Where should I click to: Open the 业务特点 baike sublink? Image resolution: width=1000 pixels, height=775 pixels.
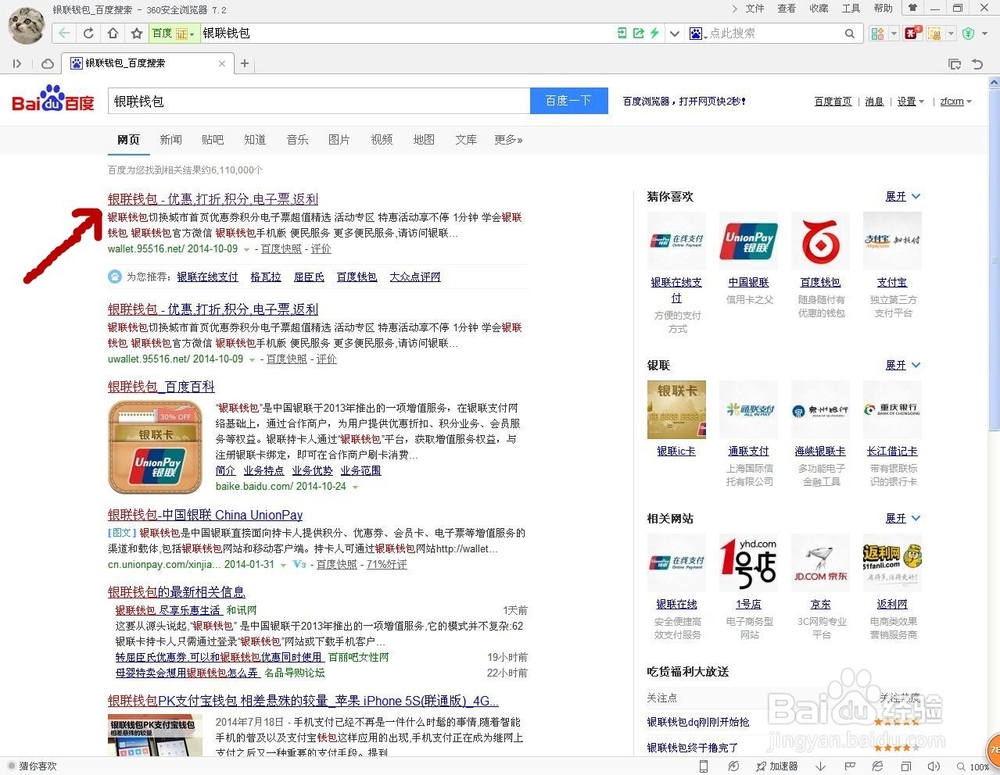[x=263, y=471]
